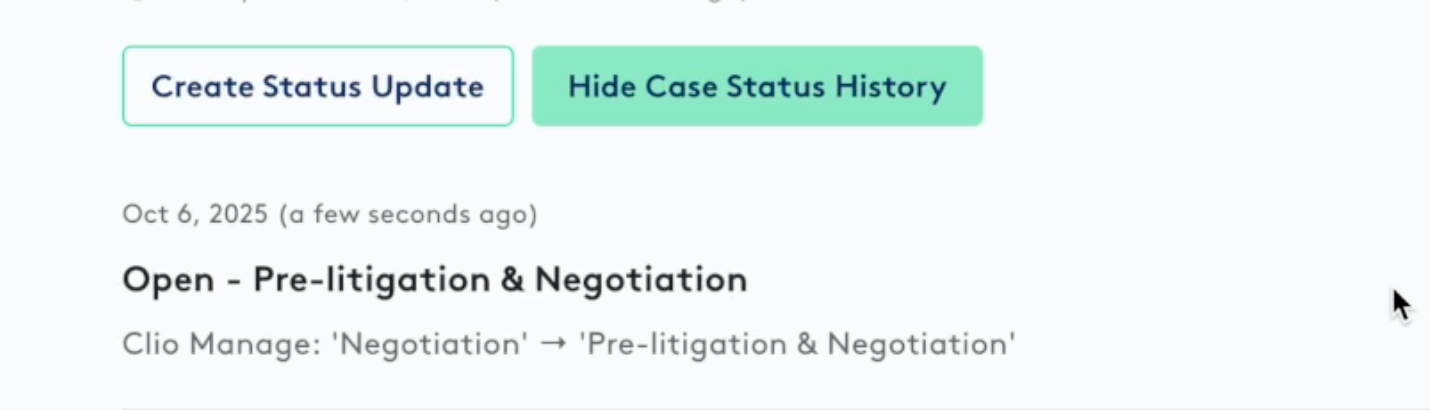Click "Negotiation" at the end of bold heading
The image size is (1430, 410).
(641, 280)
